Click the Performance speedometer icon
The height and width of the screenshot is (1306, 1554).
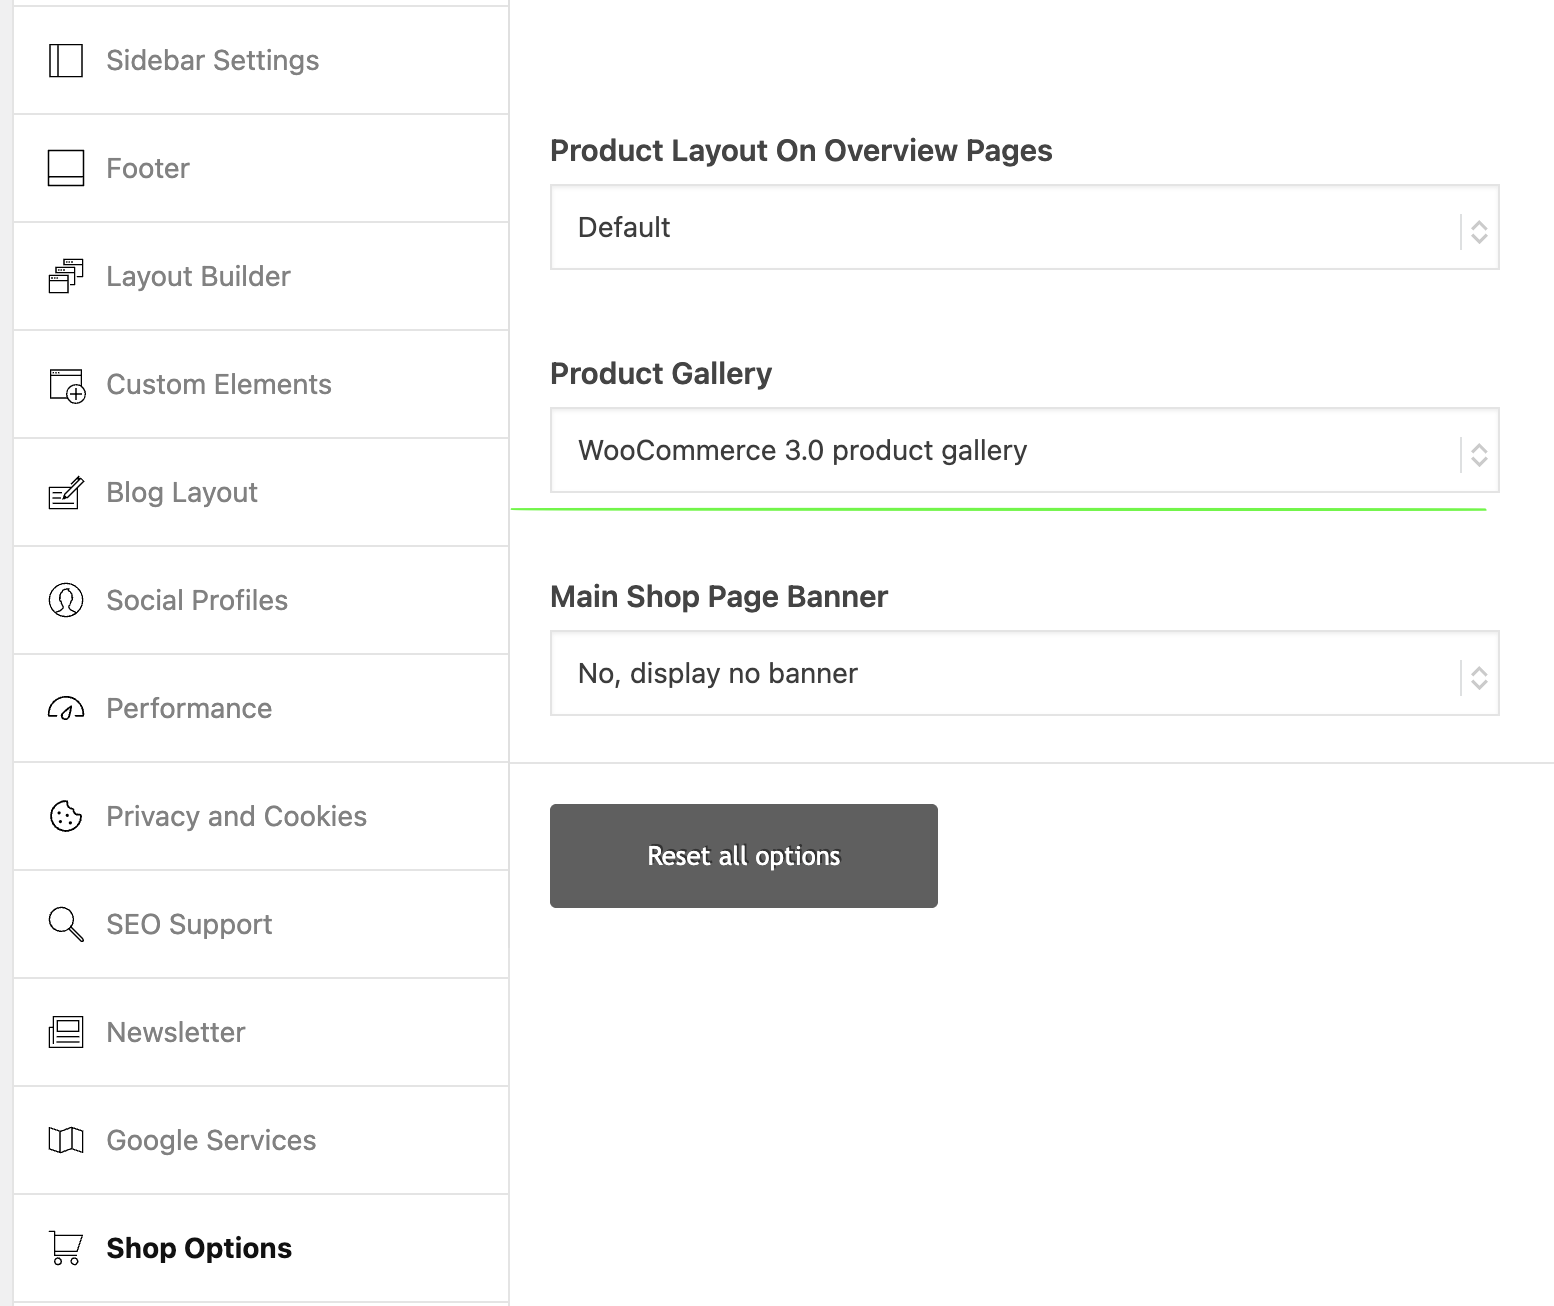66,708
